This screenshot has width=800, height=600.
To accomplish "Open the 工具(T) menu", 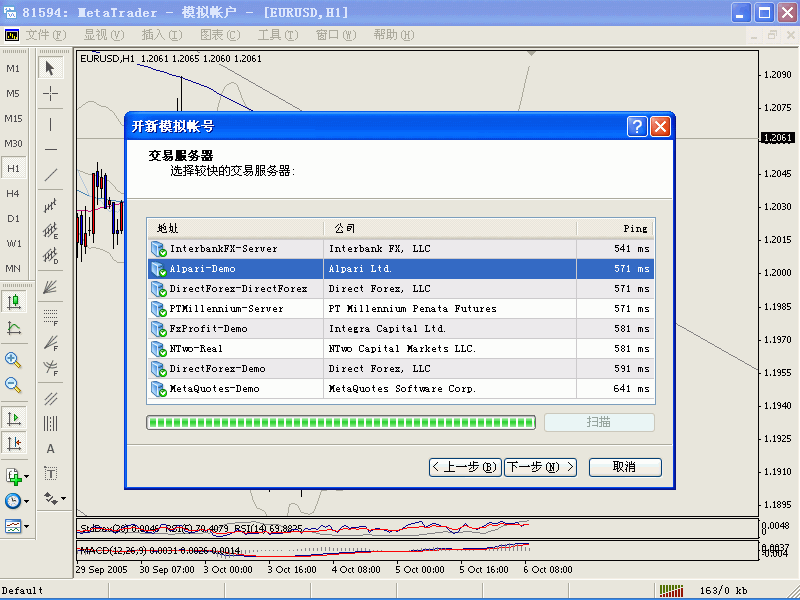I will click(278, 35).
